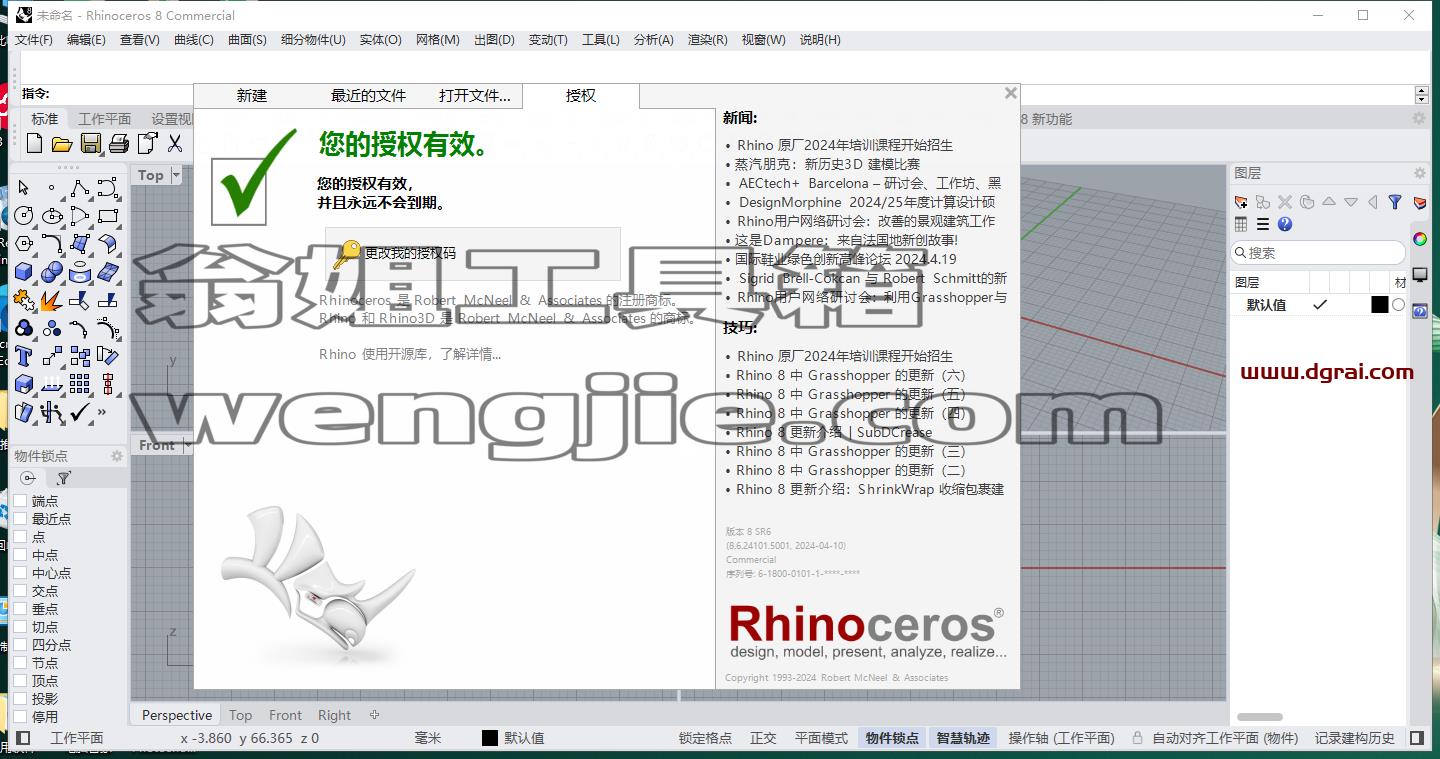Click the Explode icon
Image resolution: width=1440 pixels, height=759 pixels.
tap(52, 300)
